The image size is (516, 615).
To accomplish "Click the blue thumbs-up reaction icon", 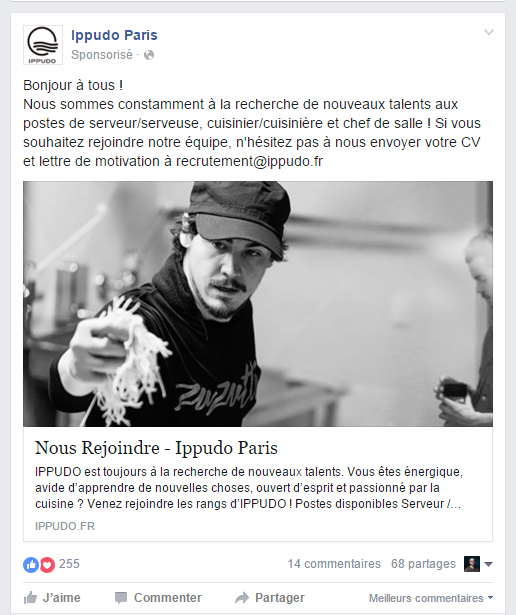I will click(x=31, y=565).
